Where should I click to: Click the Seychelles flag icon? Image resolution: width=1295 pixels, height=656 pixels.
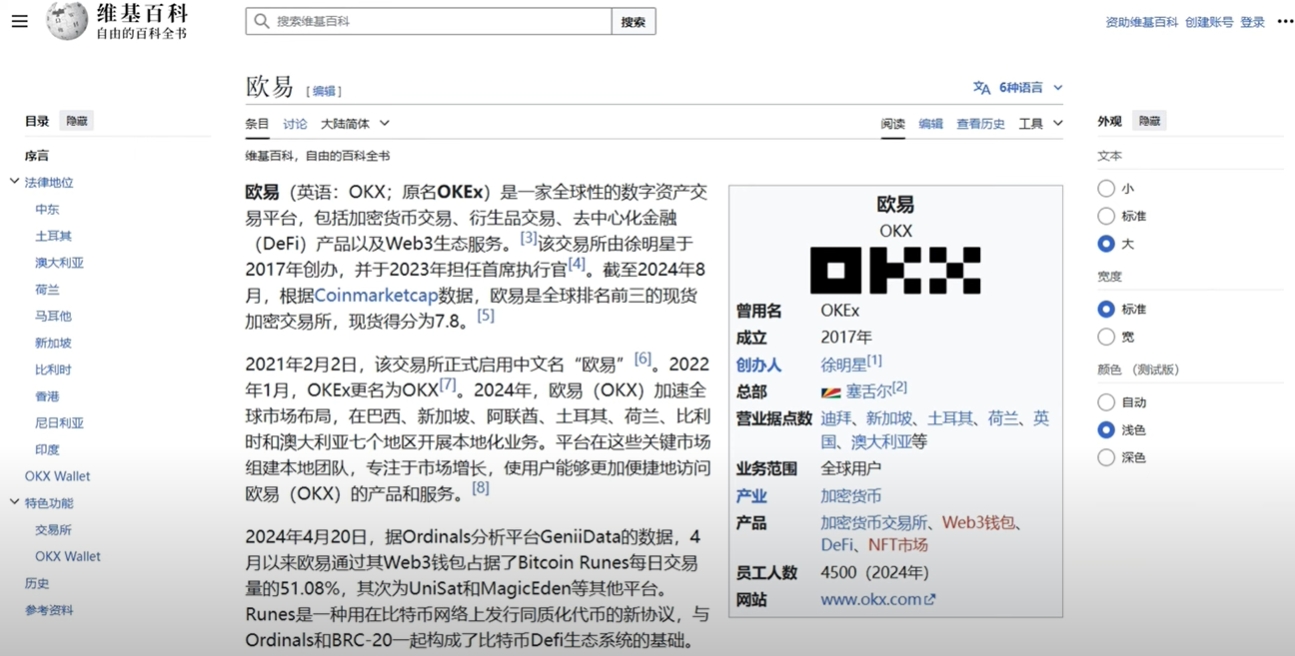(831, 392)
